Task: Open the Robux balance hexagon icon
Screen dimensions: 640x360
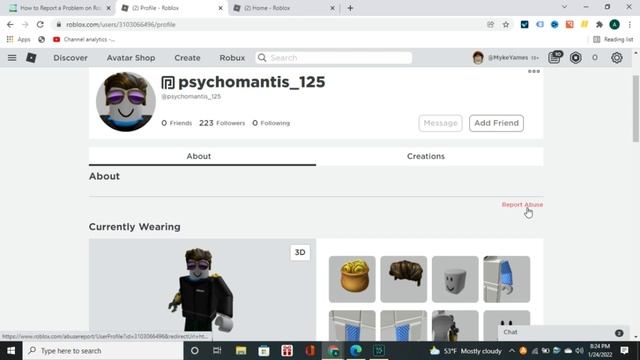Action: pyautogui.click(x=576, y=58)
